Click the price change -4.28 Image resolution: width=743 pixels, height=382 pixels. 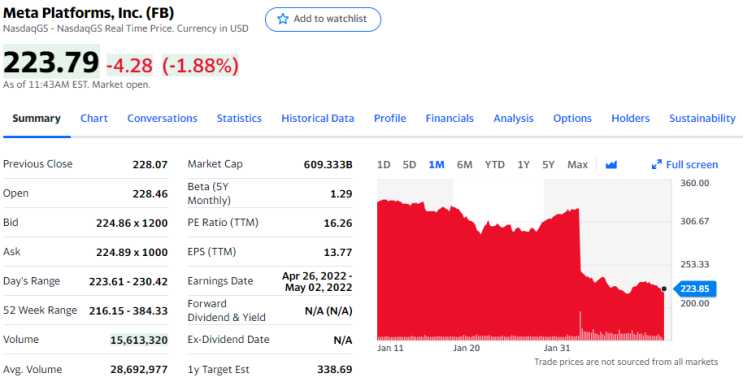tap(129, 65)
